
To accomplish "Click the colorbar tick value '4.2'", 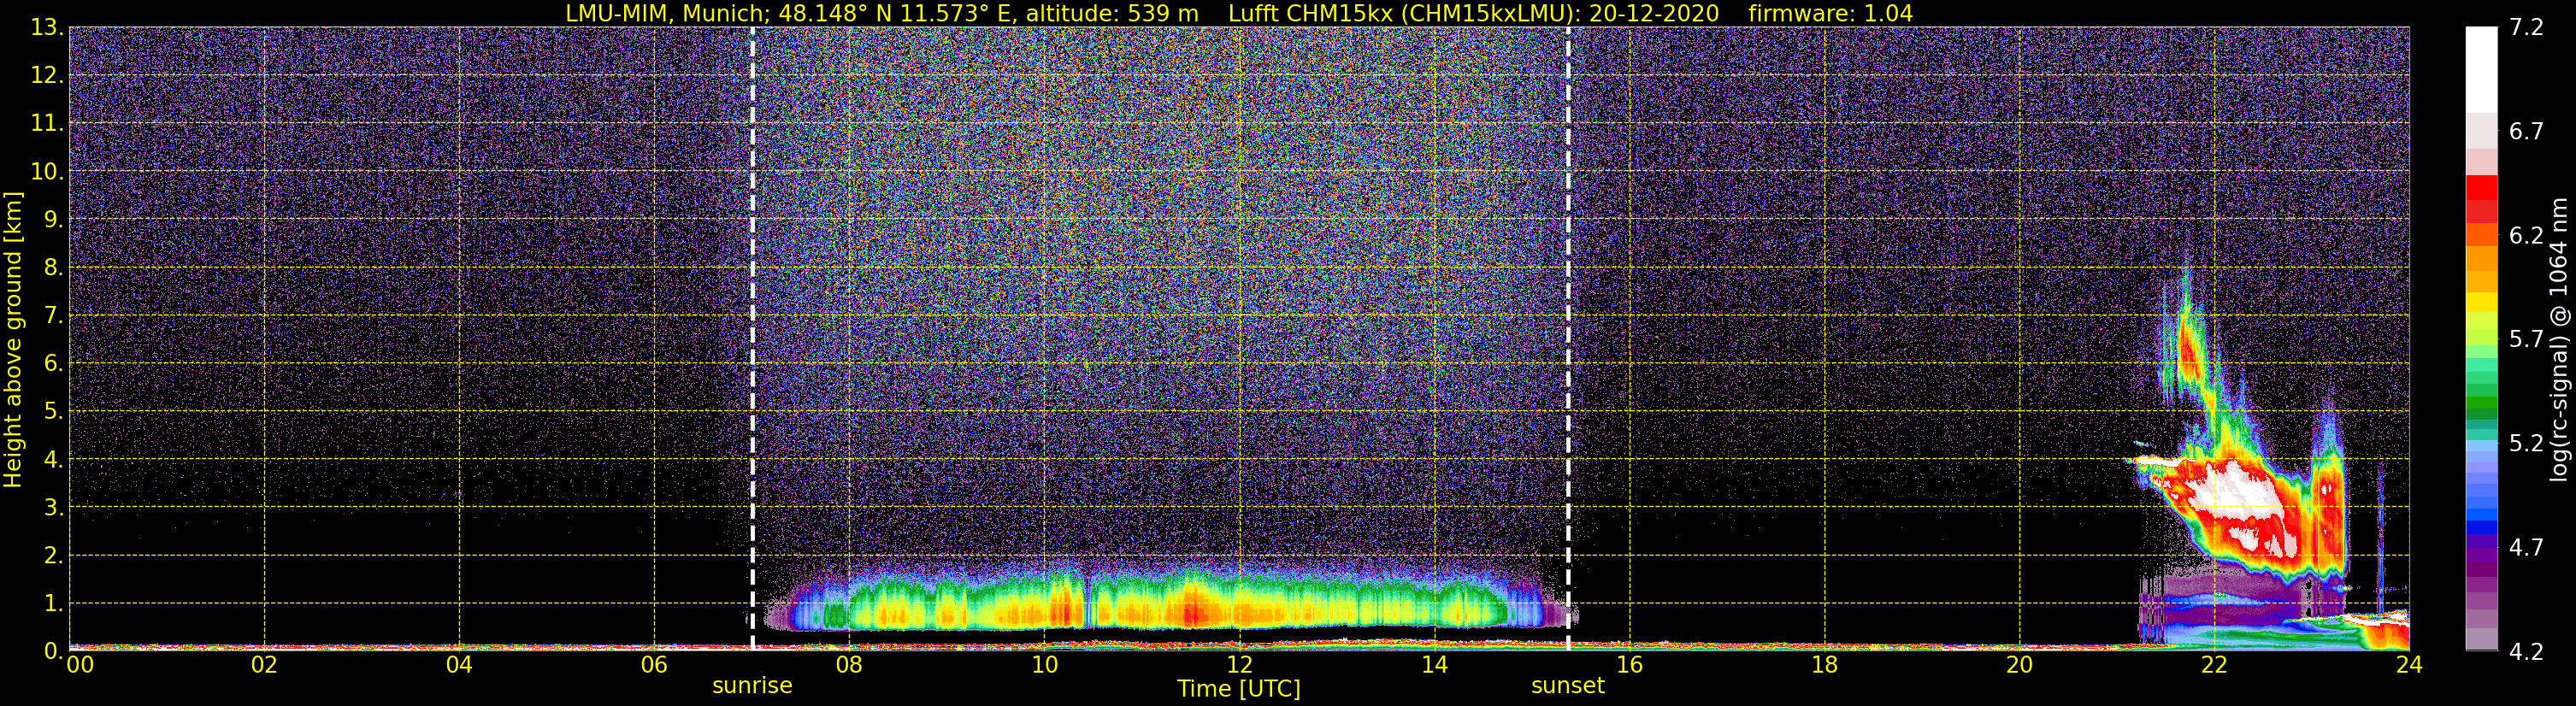I will point(2526,652).
